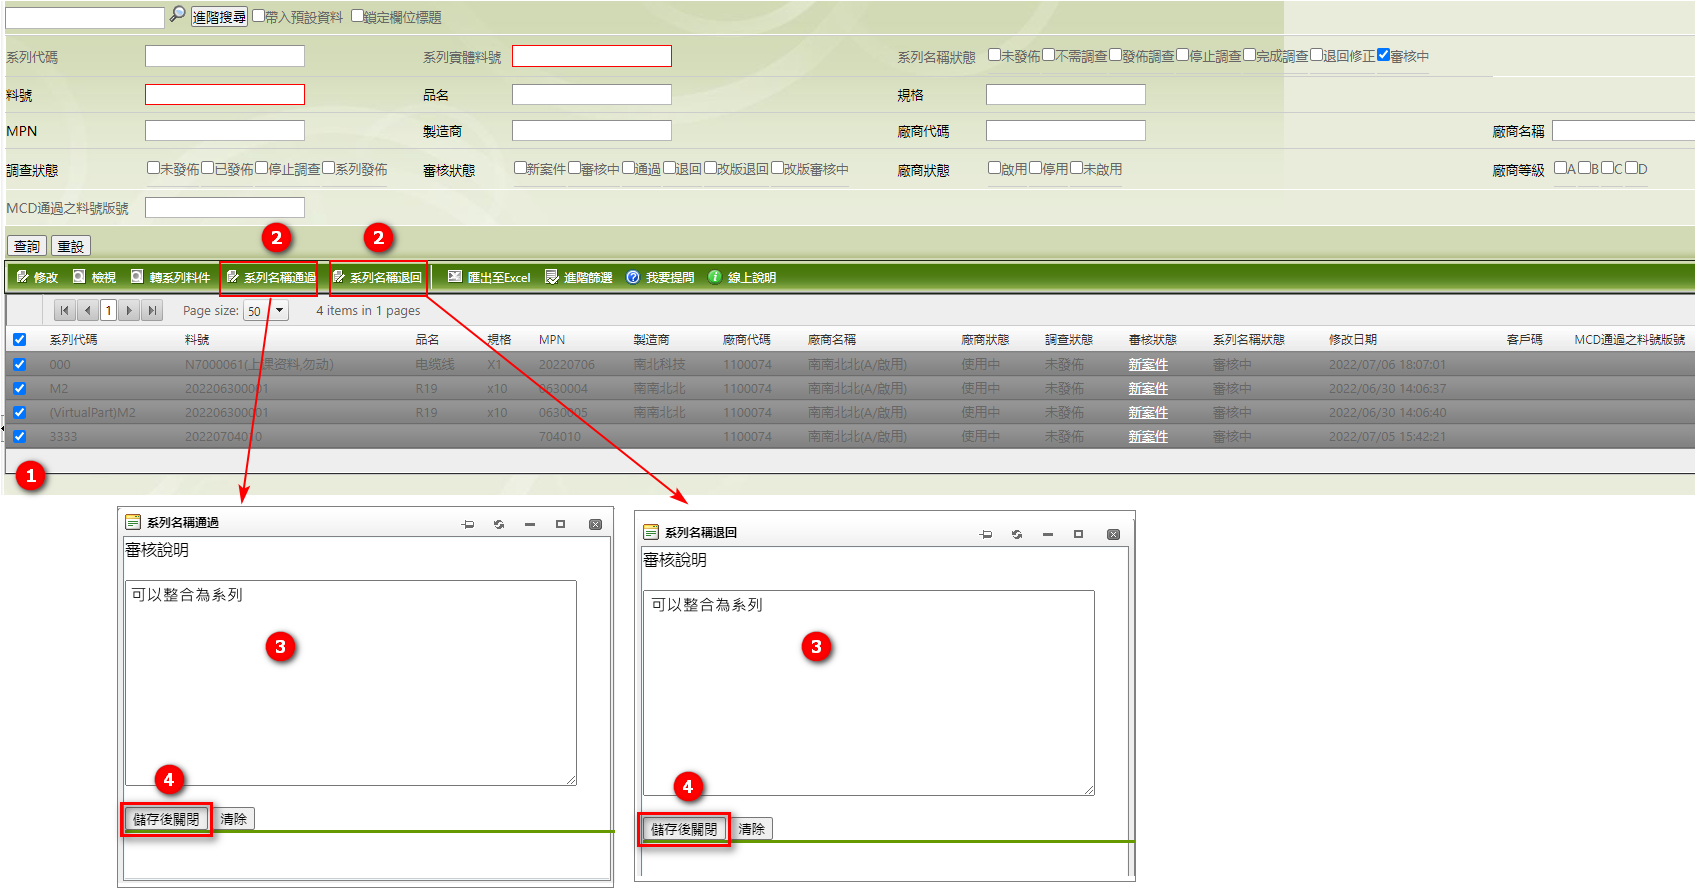1698x890 pixels.
Task: Open the Page size dropdown
Action: click(x=280, y=311)
